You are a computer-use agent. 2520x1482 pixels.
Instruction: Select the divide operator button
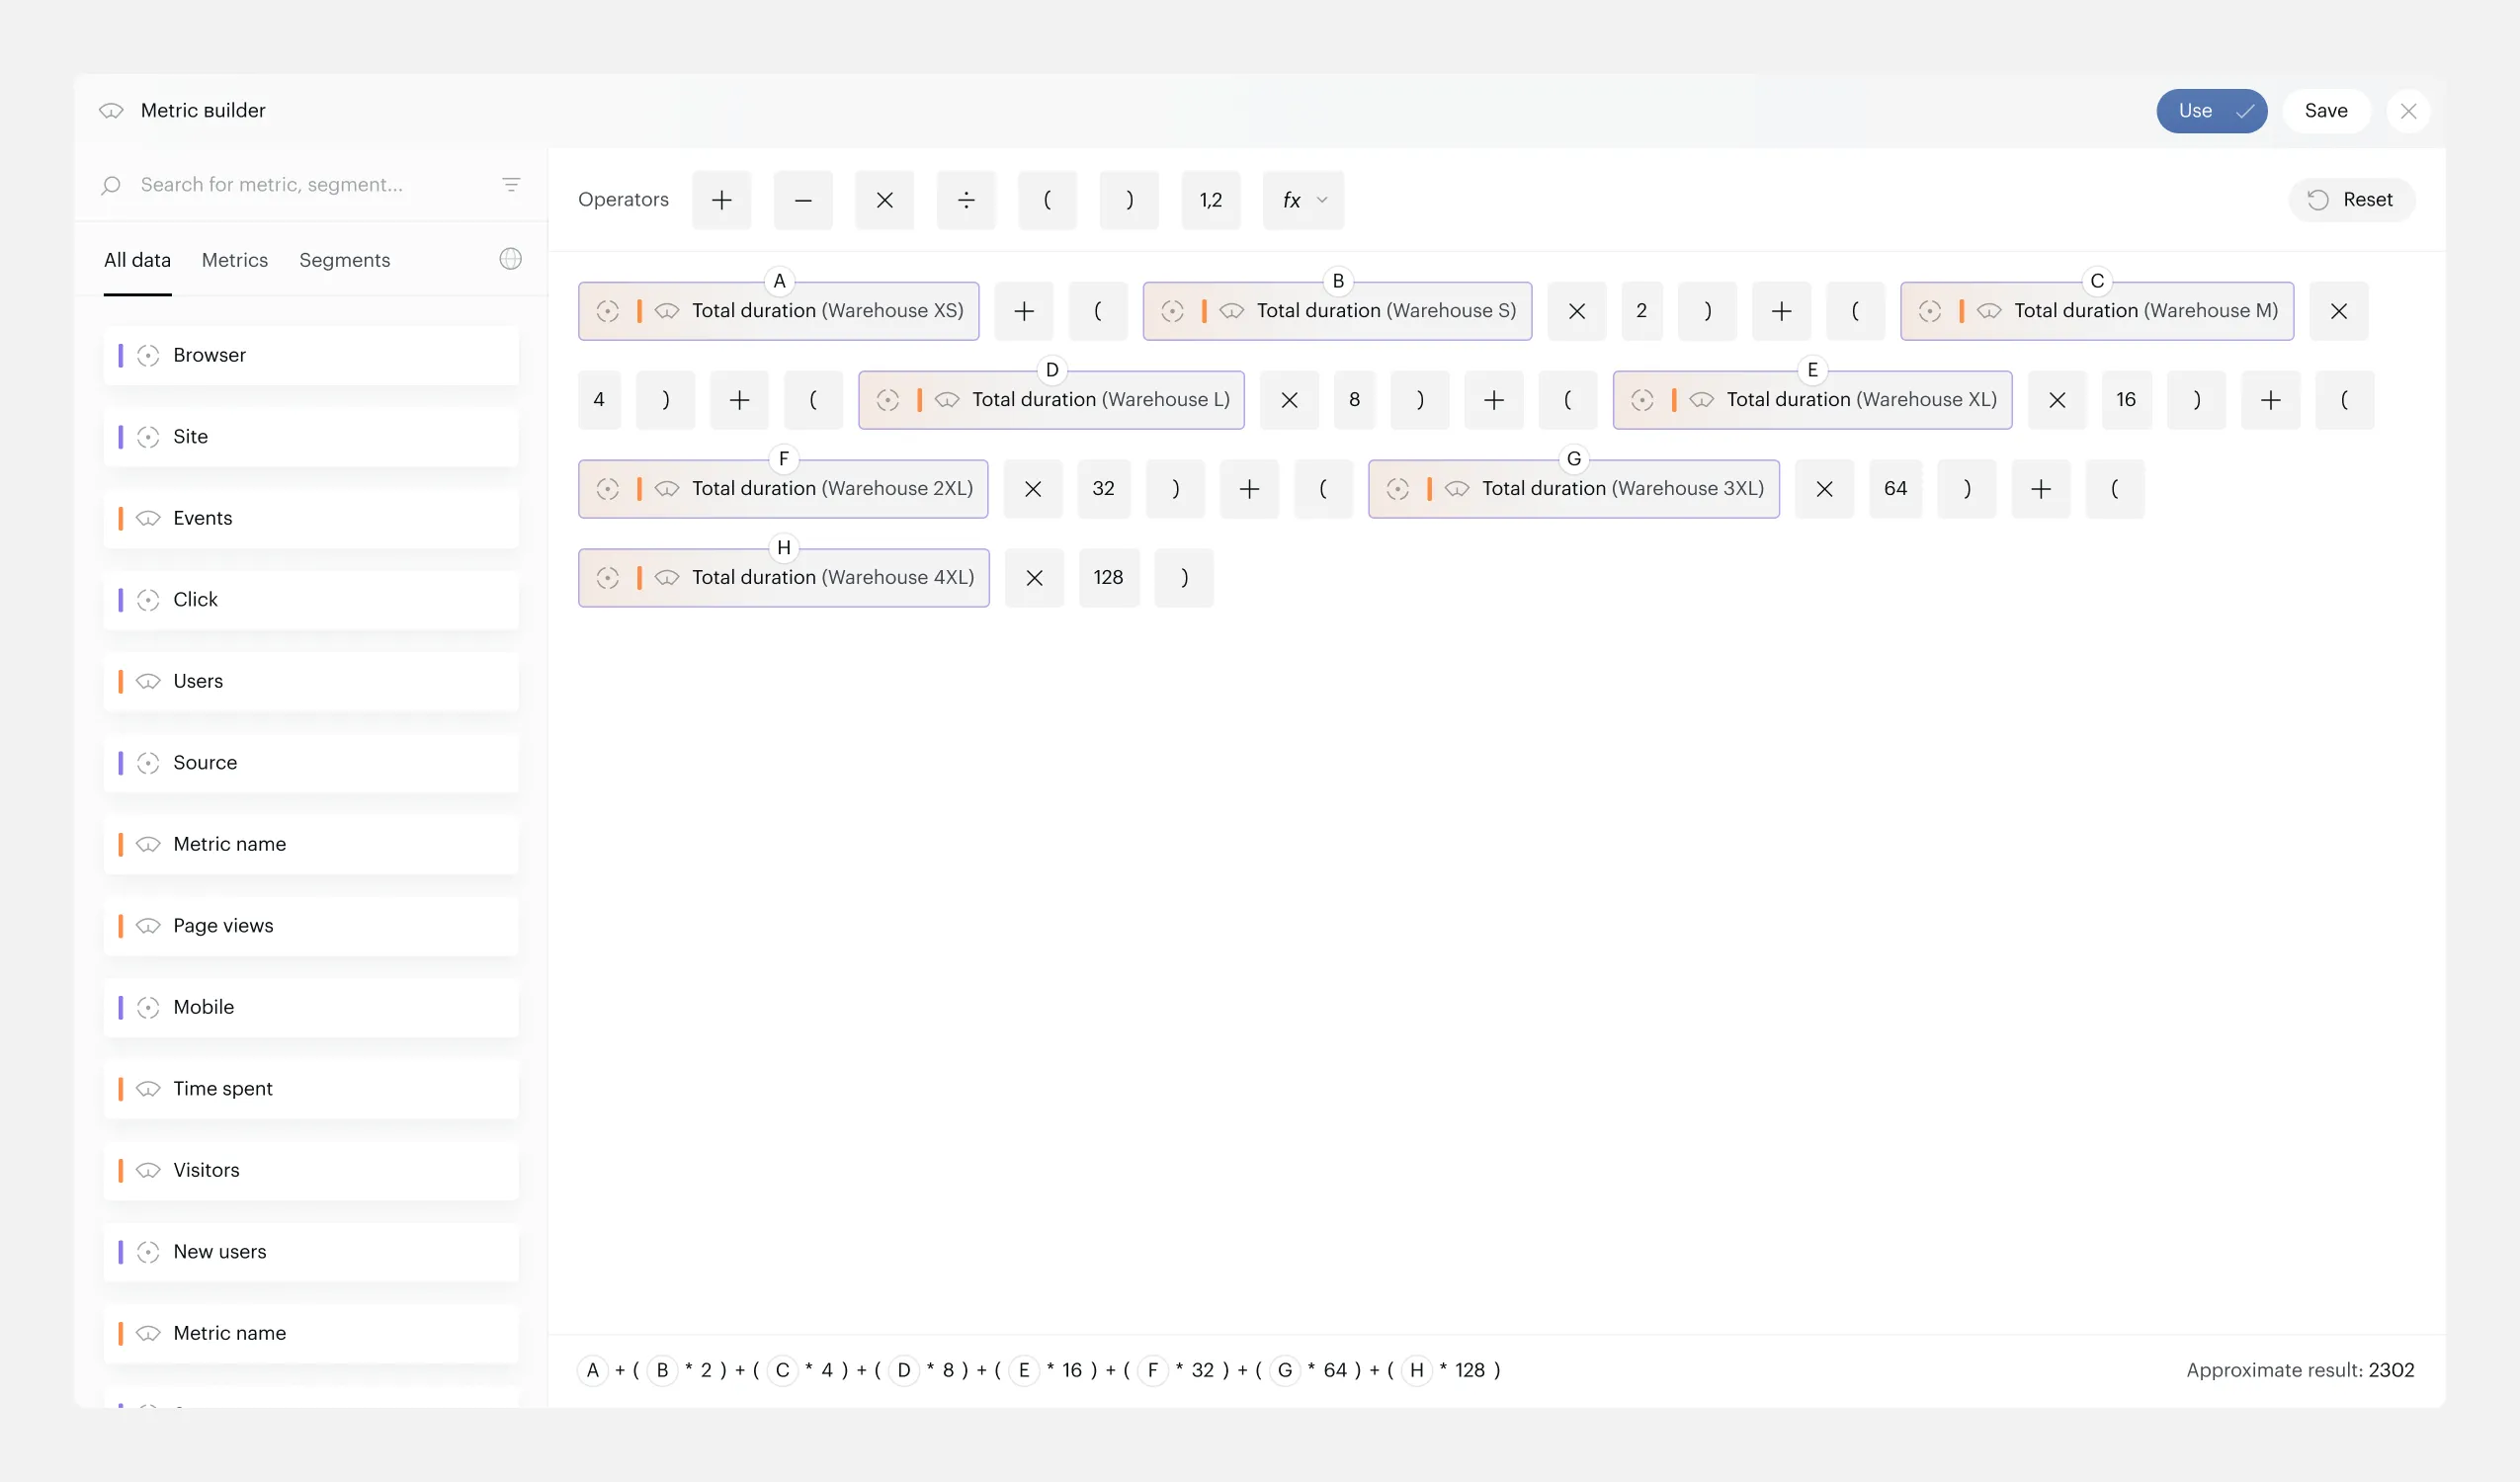coord(966,200)
